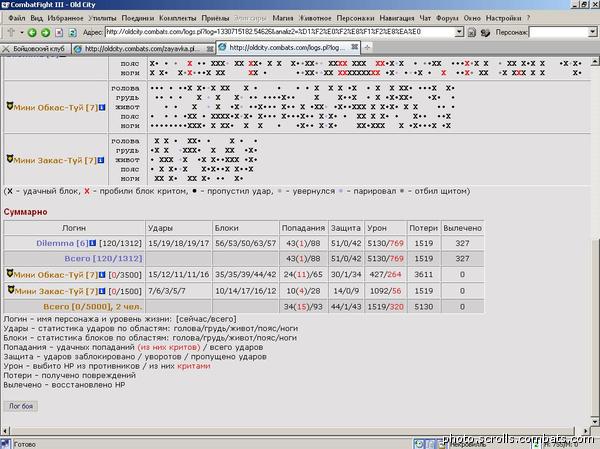Open Мини Обкас-Туй [7] link in block chart
Screen dimensions: 600x449
tap(56, 108)
